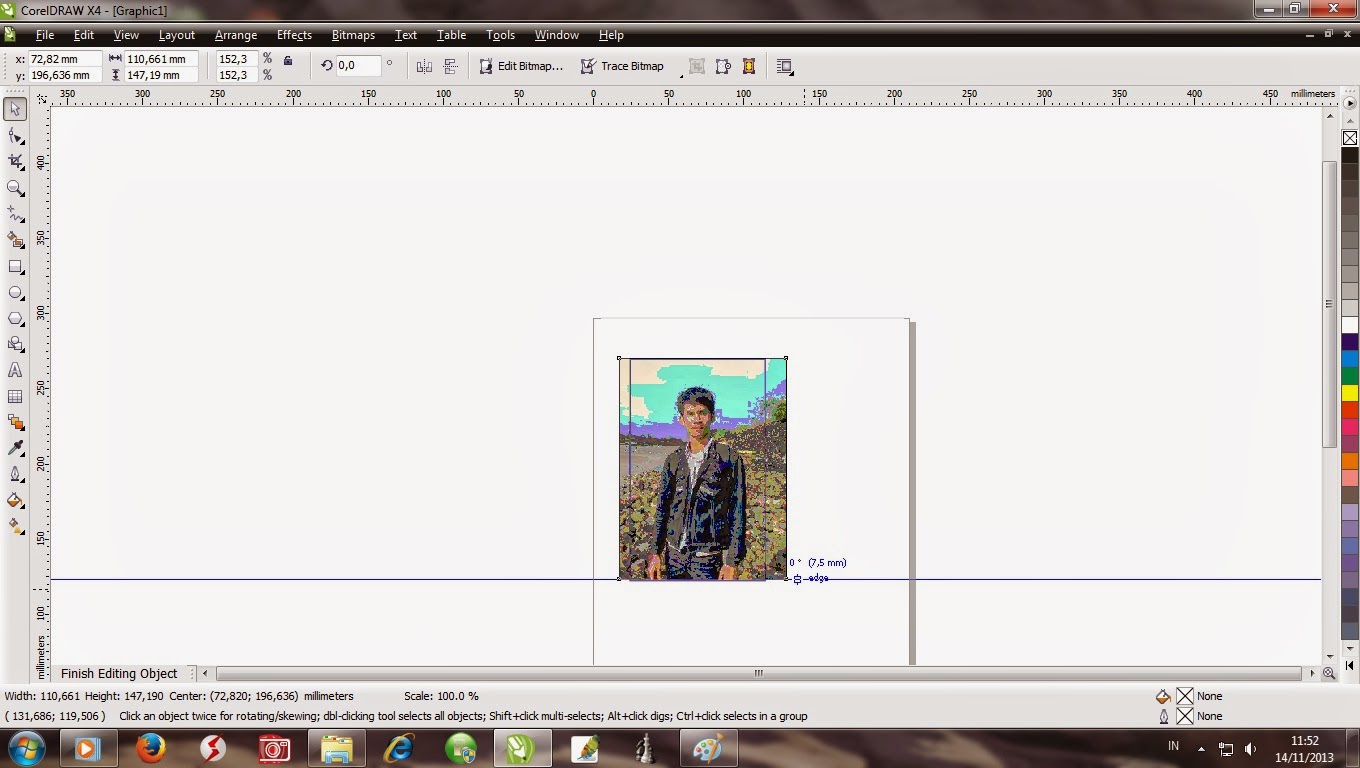Mirror the selected bitmap horizontally
Screen dimensions: 1360x768
[423, 65]
